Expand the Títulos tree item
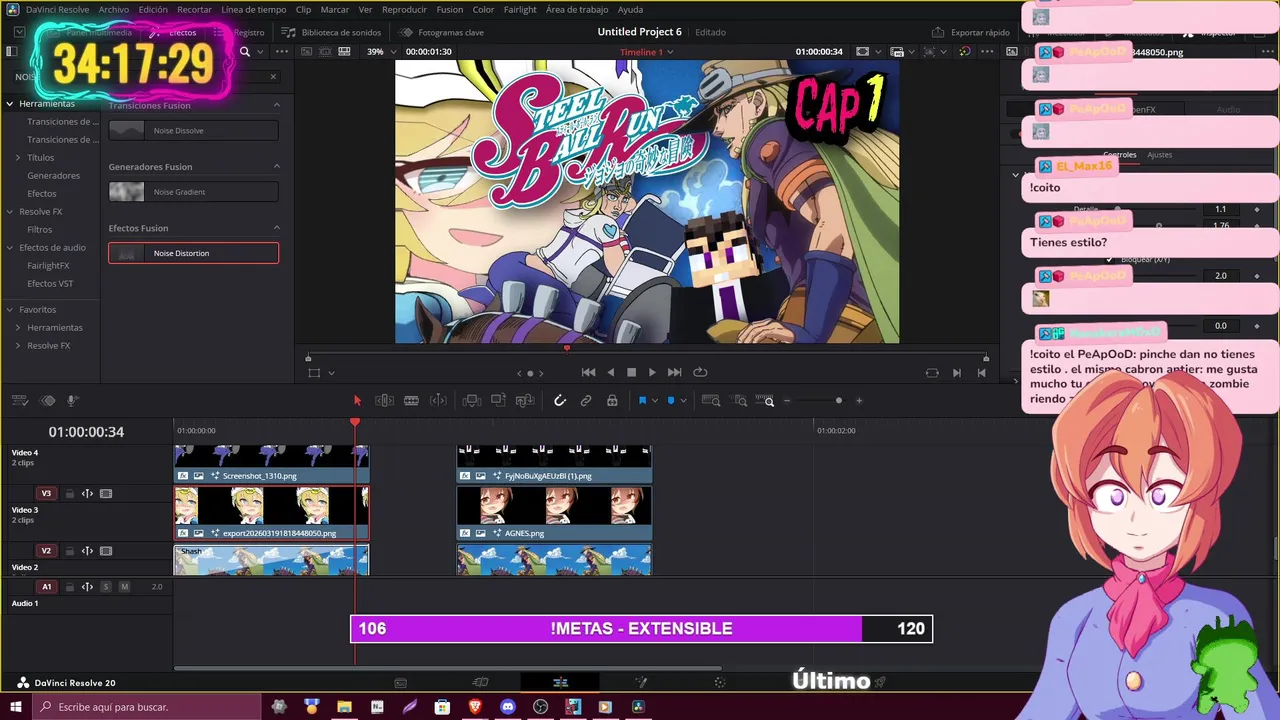Viewport: 1280px width, 720px height. [x=18, y=158]
